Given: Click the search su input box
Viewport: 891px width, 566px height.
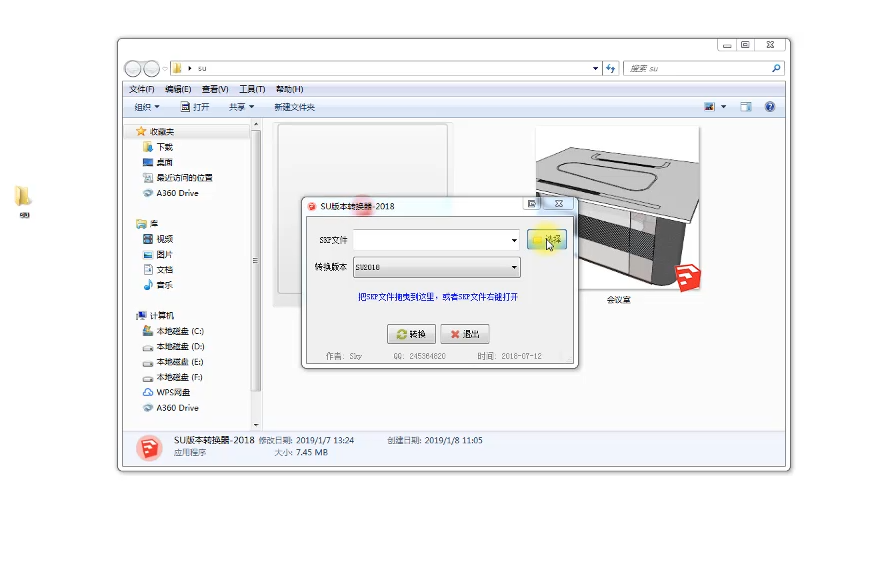Looking at the screenshot, I should coord(697,68).
